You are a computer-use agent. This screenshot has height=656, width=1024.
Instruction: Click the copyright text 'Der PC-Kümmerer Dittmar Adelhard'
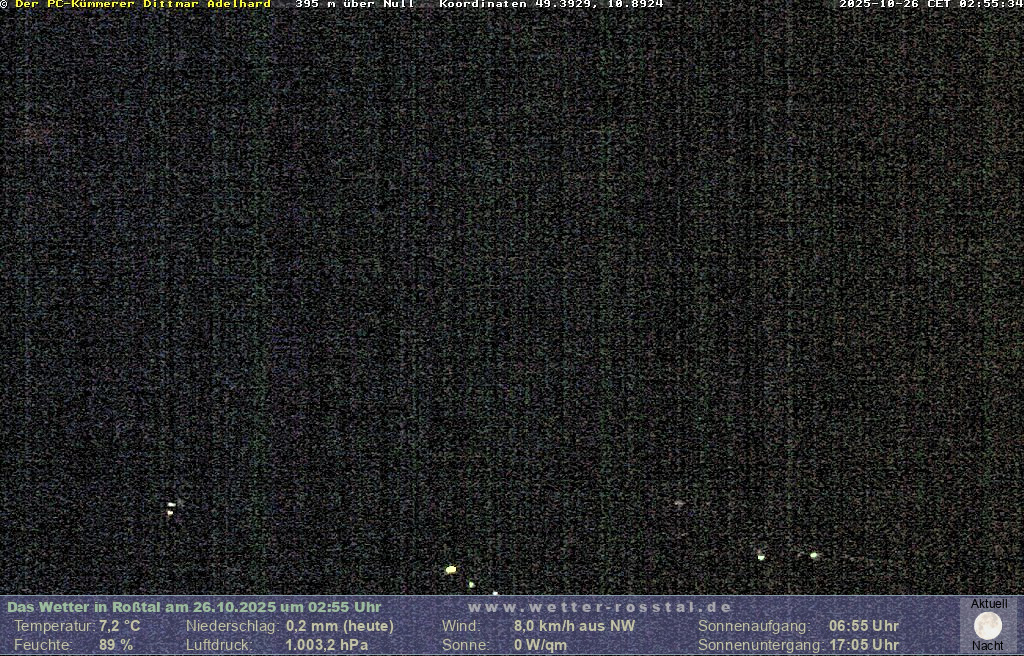[x=142, y=5]
